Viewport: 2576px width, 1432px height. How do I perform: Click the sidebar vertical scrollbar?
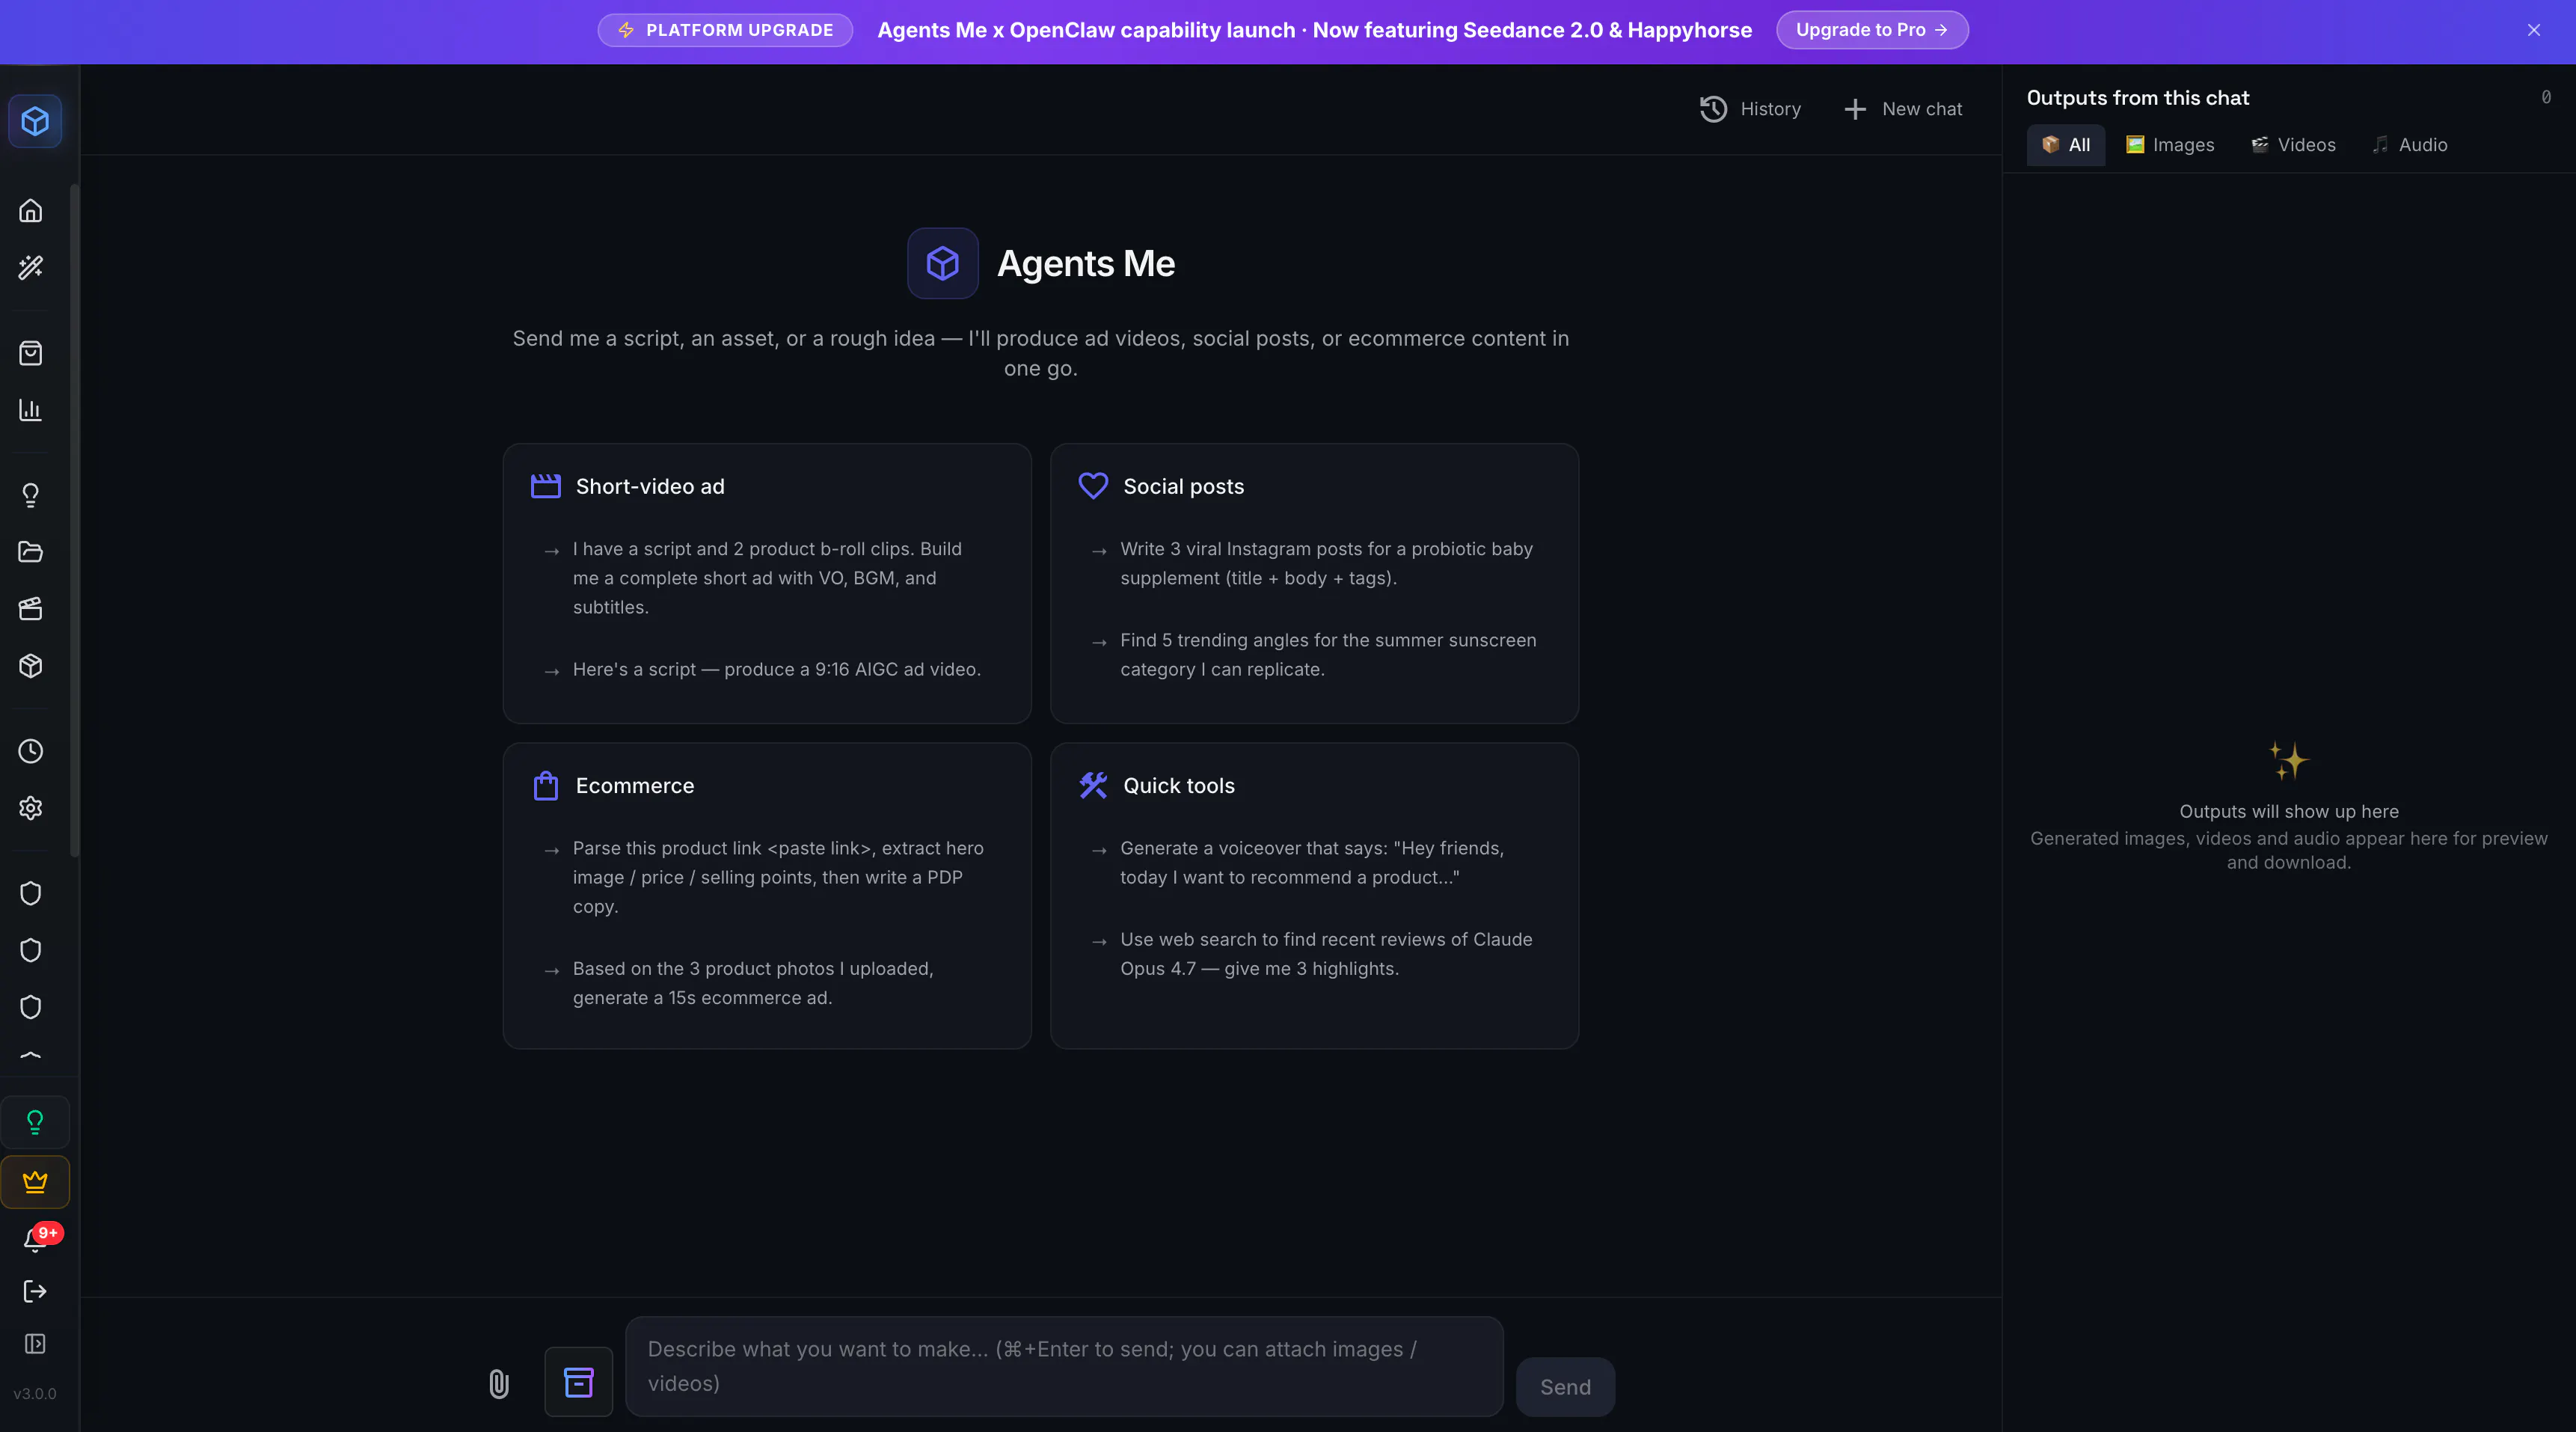(x=74, y=520)
